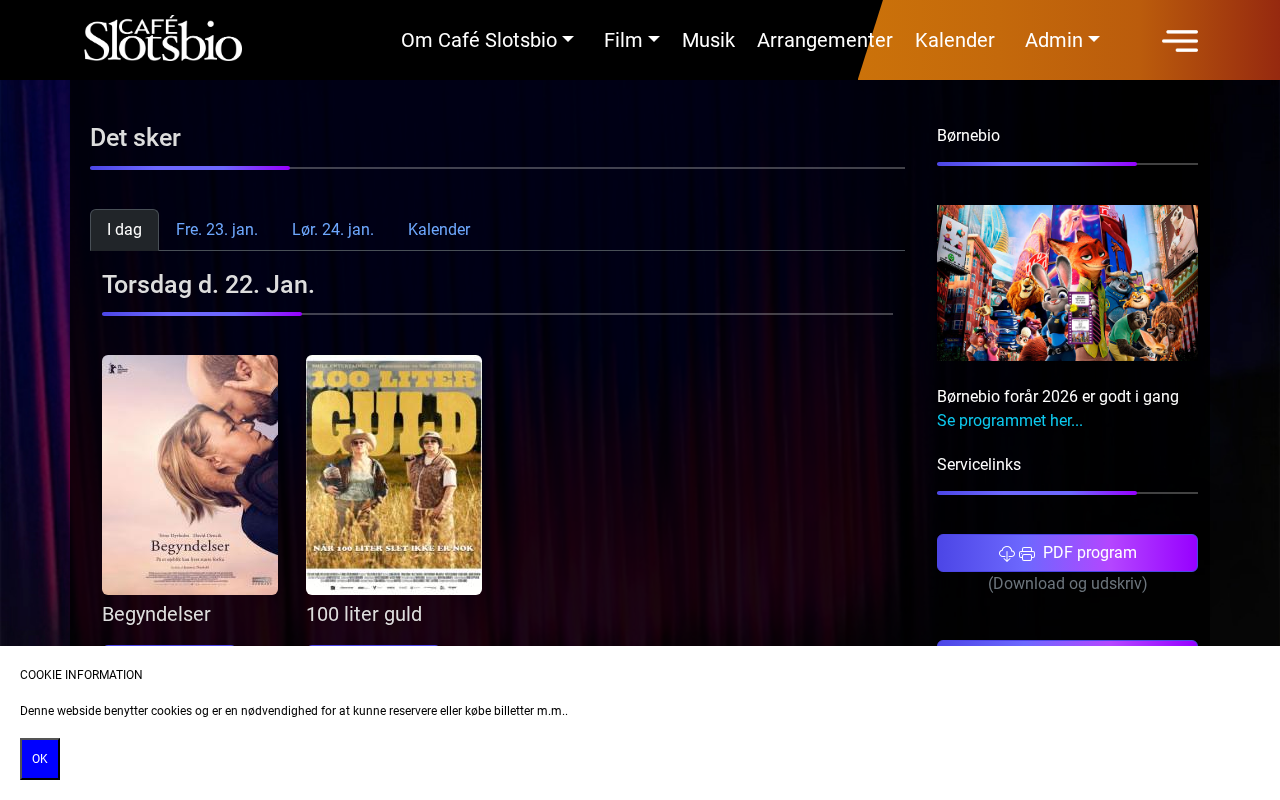The height and width of the screenshot is (800, 1280).
Task: Expand the Admin dropdown menu
Action: tap(1062, 40)
